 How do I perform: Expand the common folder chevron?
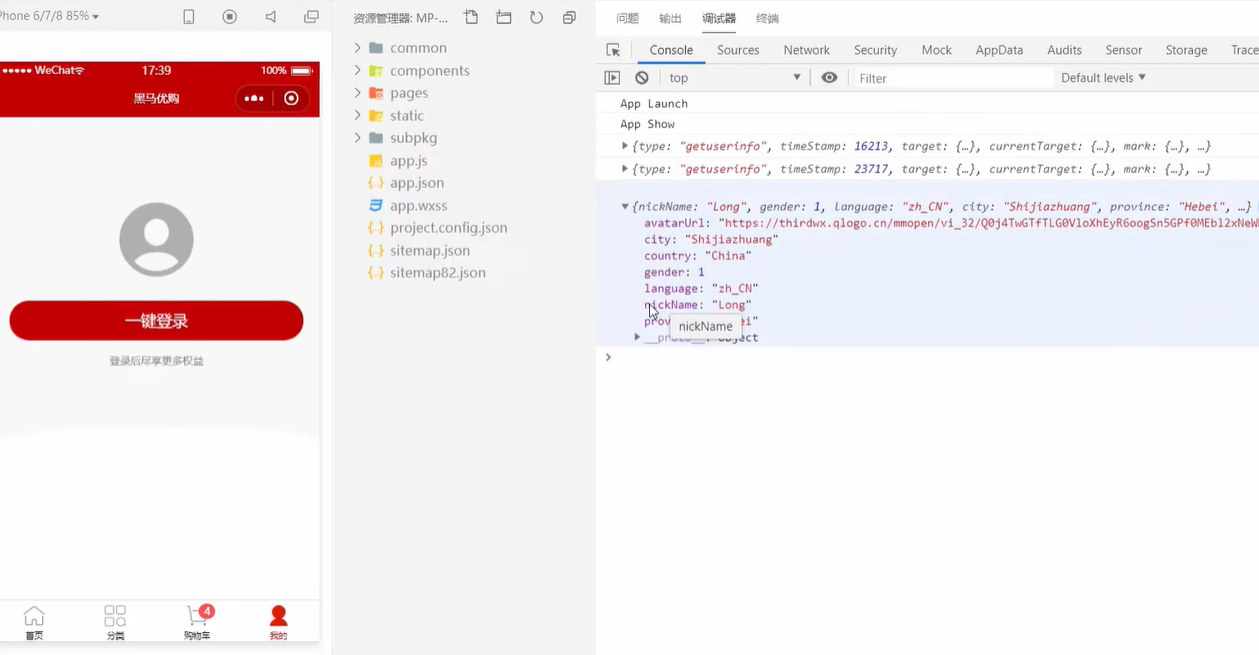coord(358,47)
